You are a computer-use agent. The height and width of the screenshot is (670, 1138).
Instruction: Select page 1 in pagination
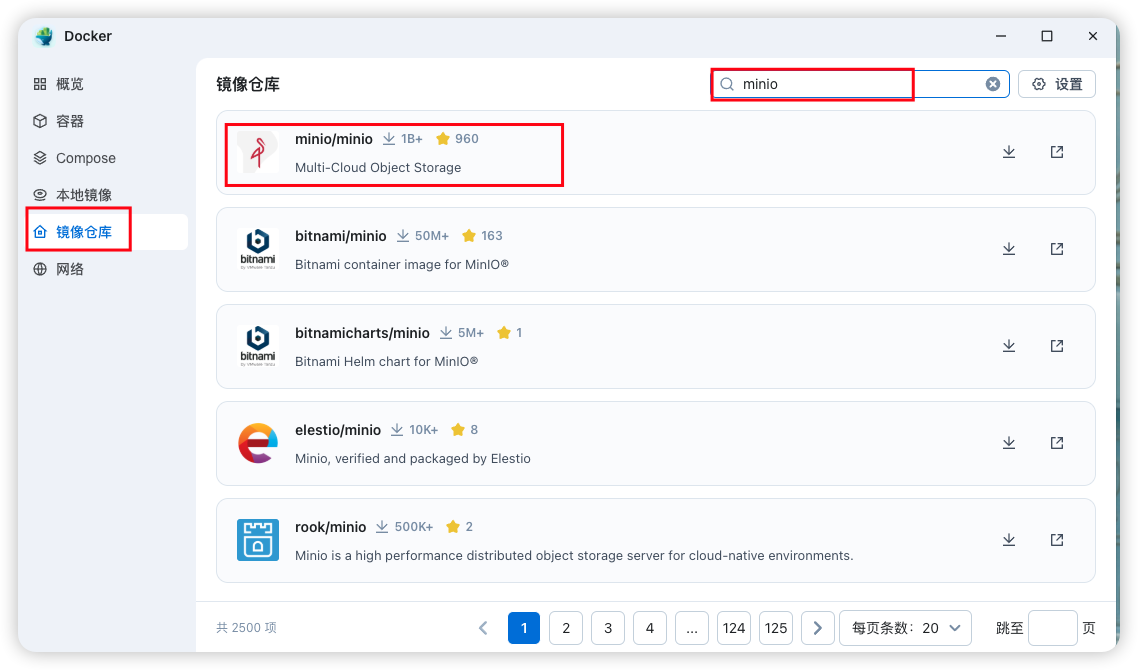pyautogui.click(x=524, y=628)
